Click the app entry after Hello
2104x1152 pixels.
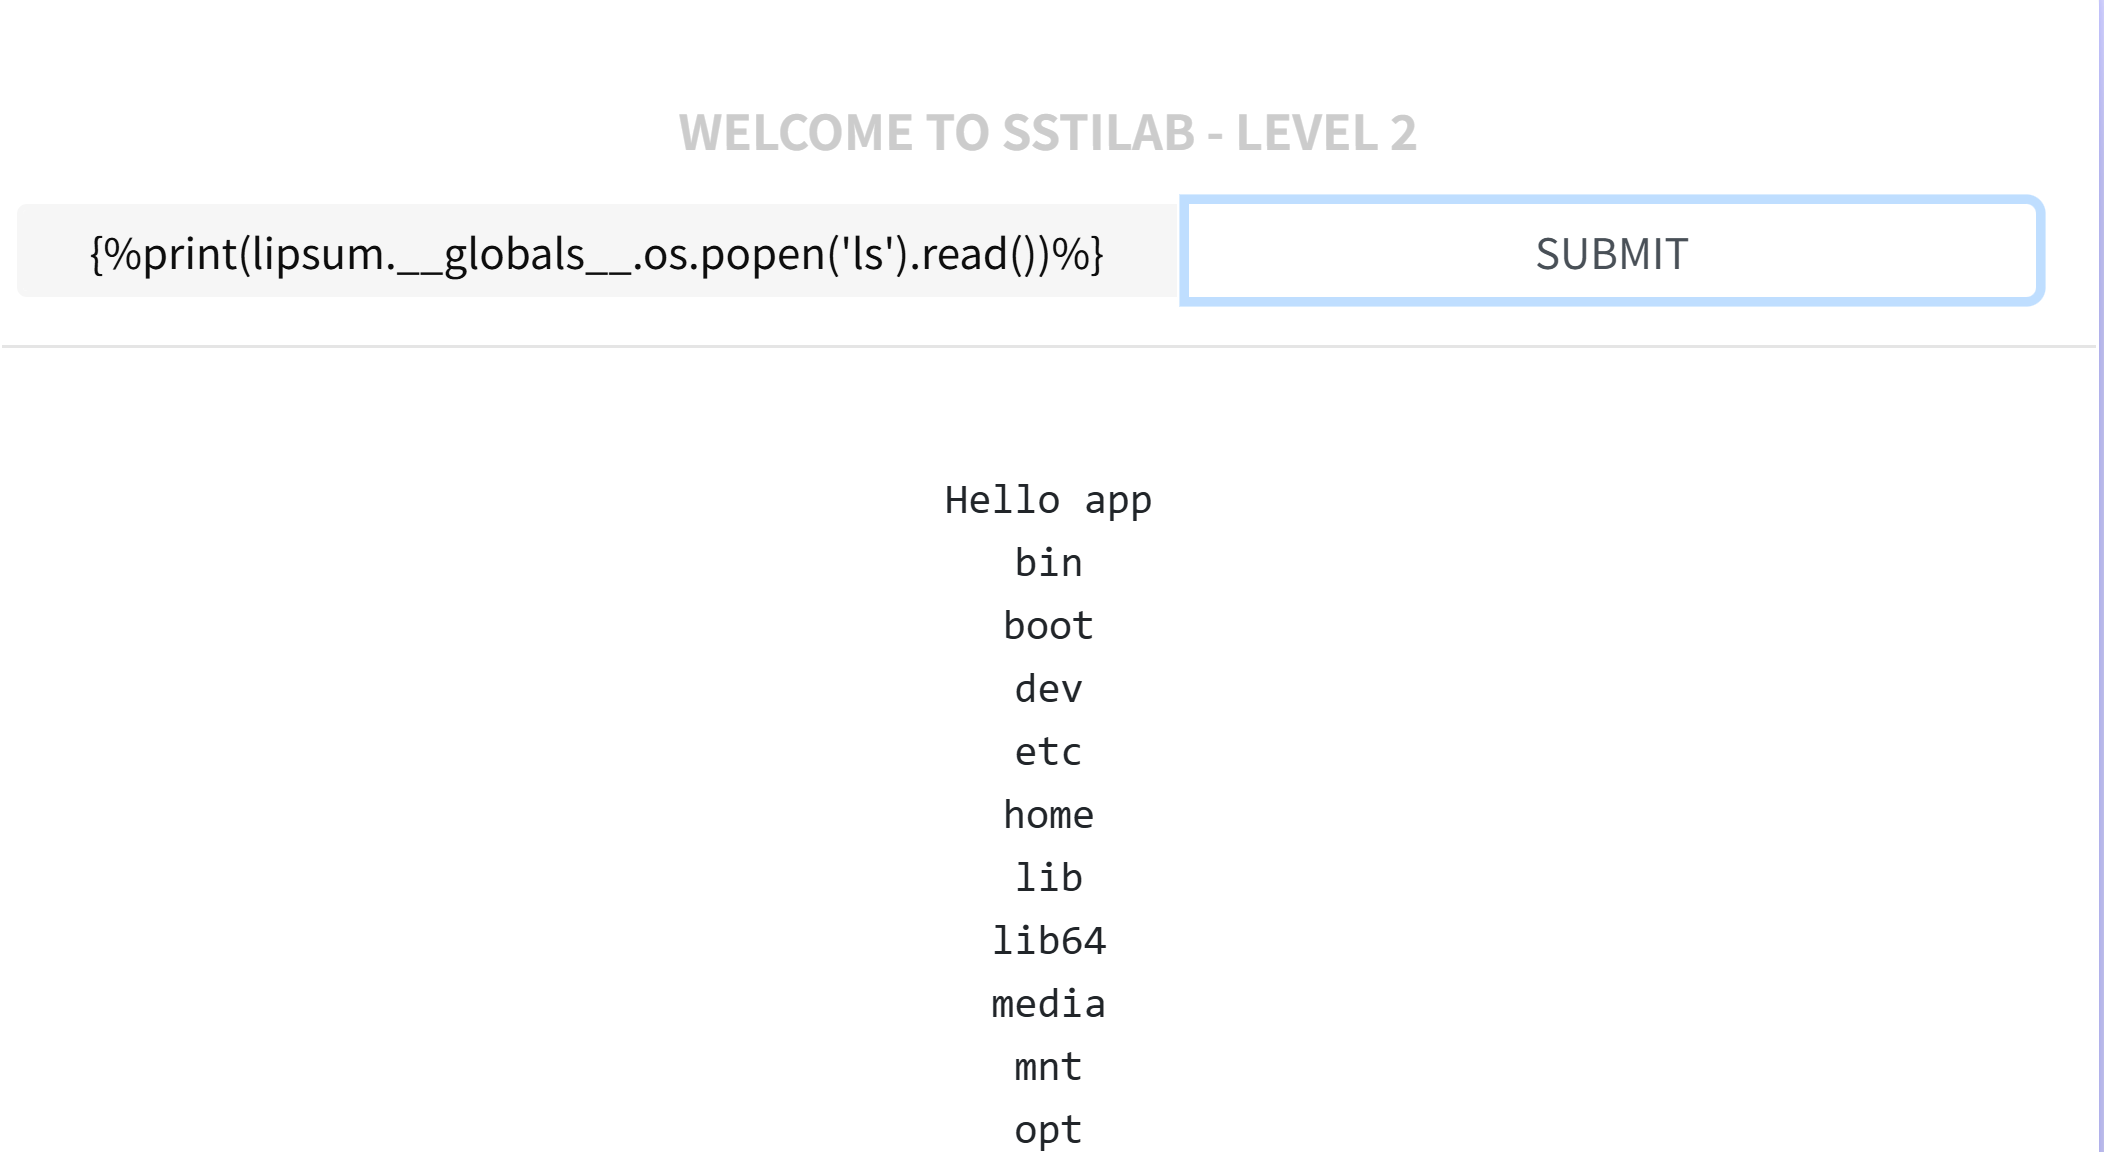pos(1118,502)
